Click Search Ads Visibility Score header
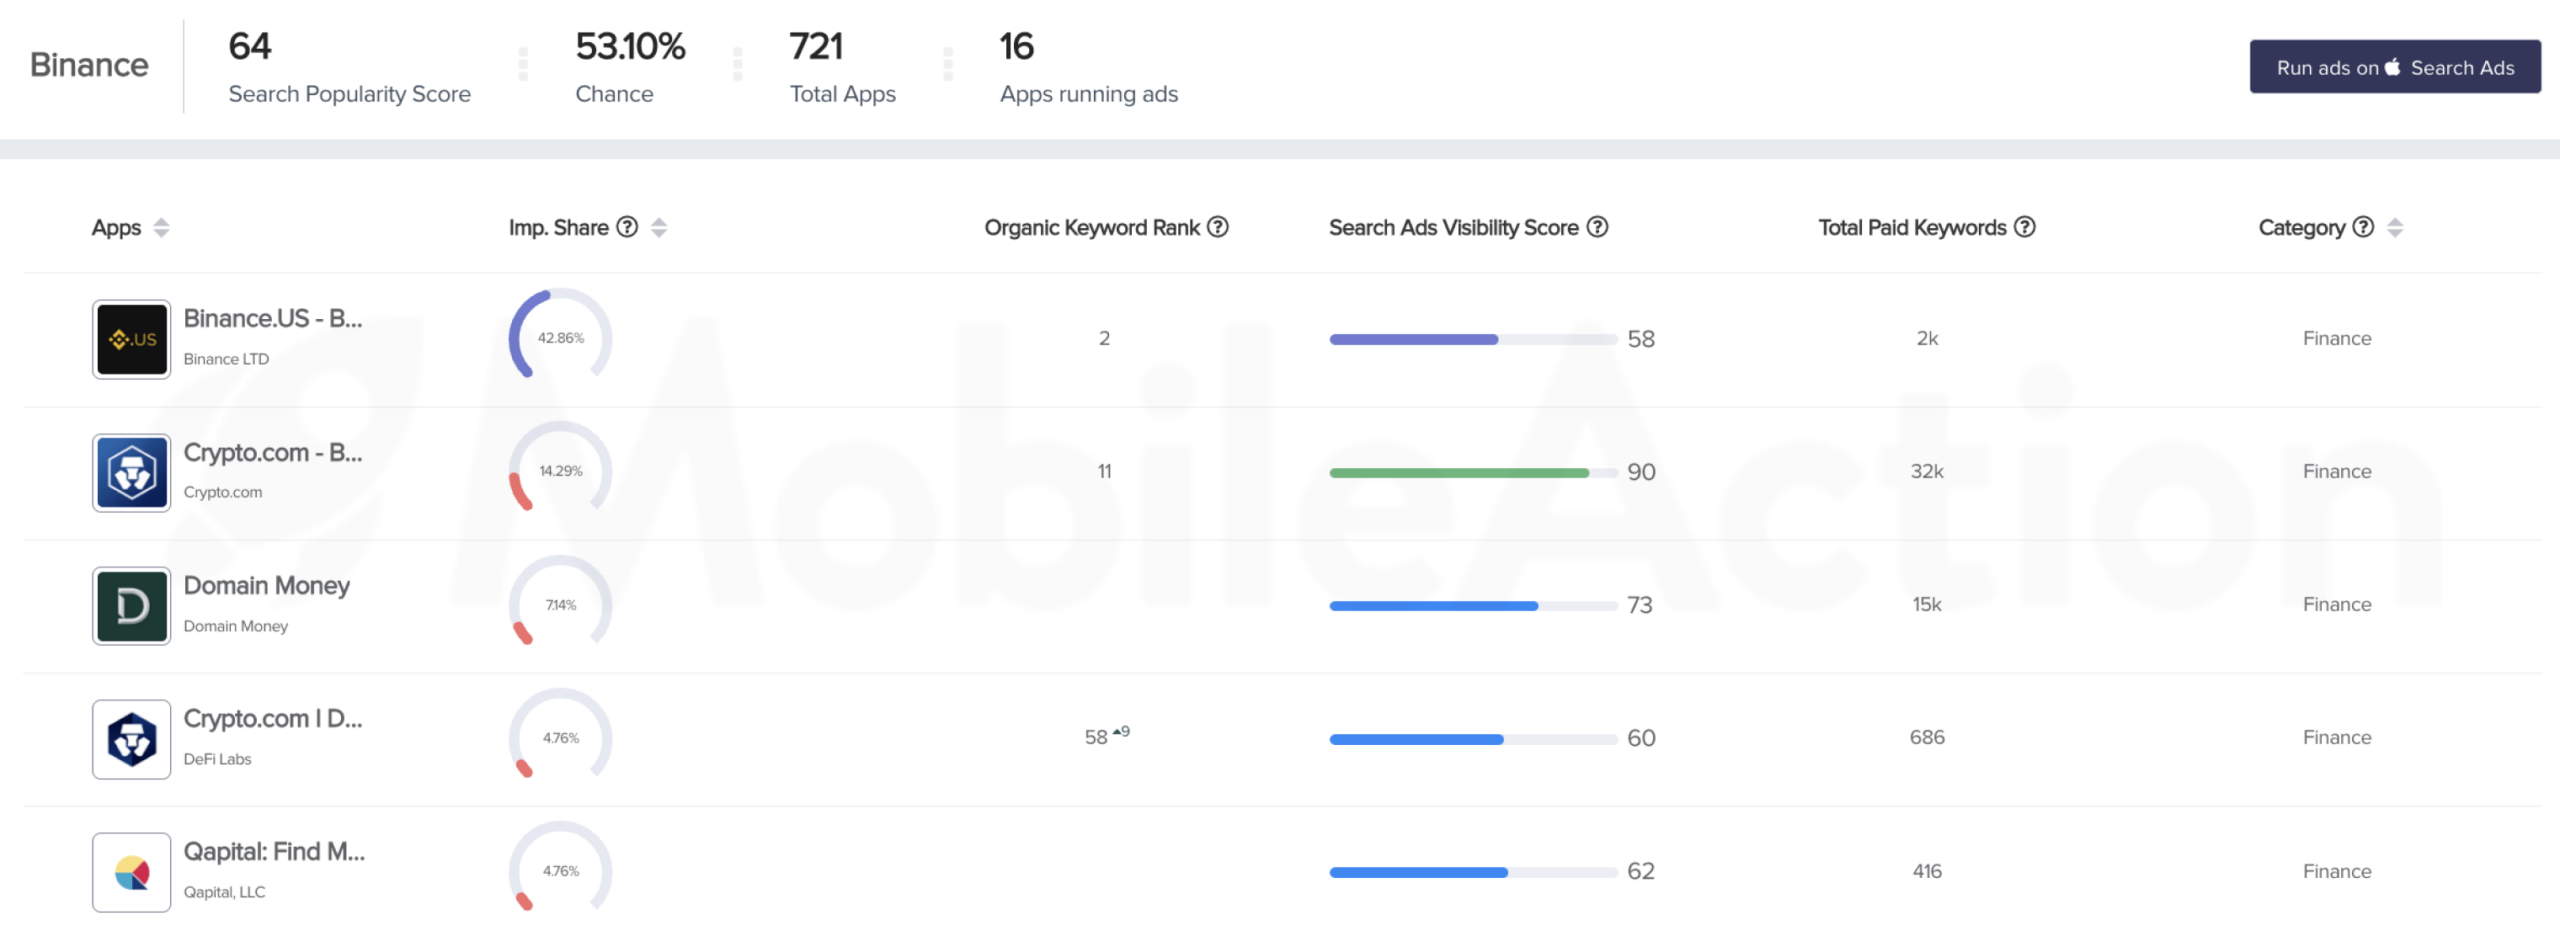The height and width of the screenshot is (931, 2560). point(1453,227)
